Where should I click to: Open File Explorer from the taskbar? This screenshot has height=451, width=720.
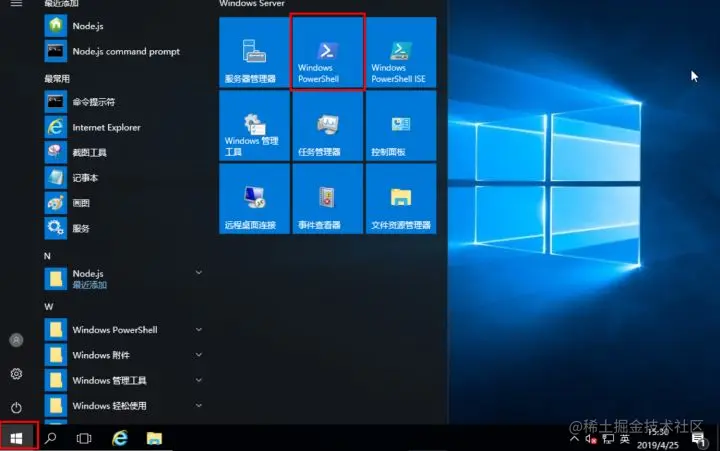(154, 438)
